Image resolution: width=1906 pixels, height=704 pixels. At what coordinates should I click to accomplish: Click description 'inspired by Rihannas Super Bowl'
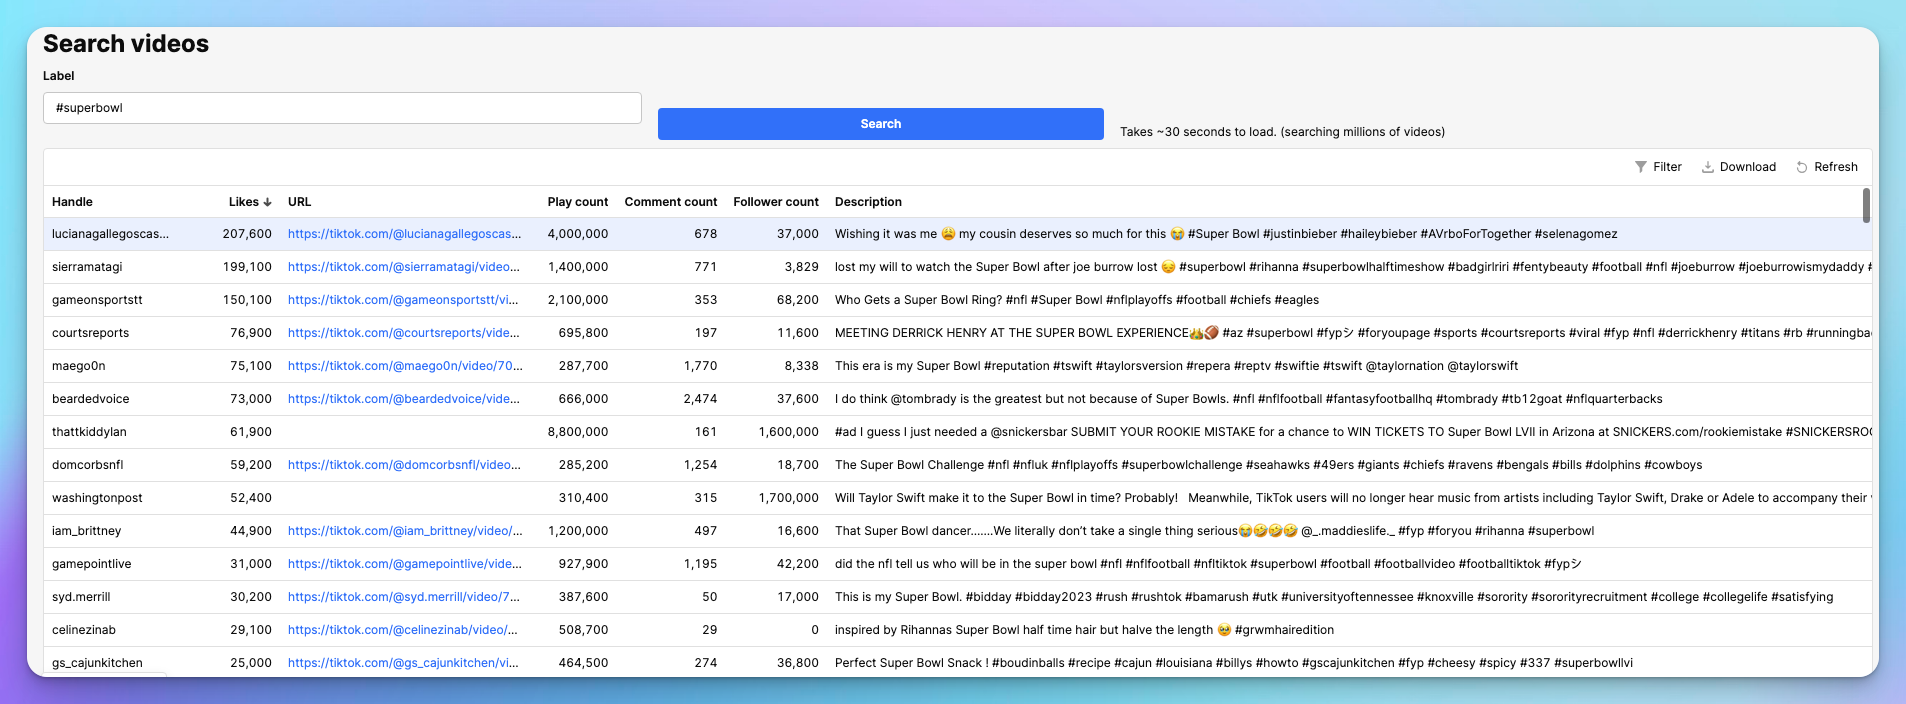1084,630
